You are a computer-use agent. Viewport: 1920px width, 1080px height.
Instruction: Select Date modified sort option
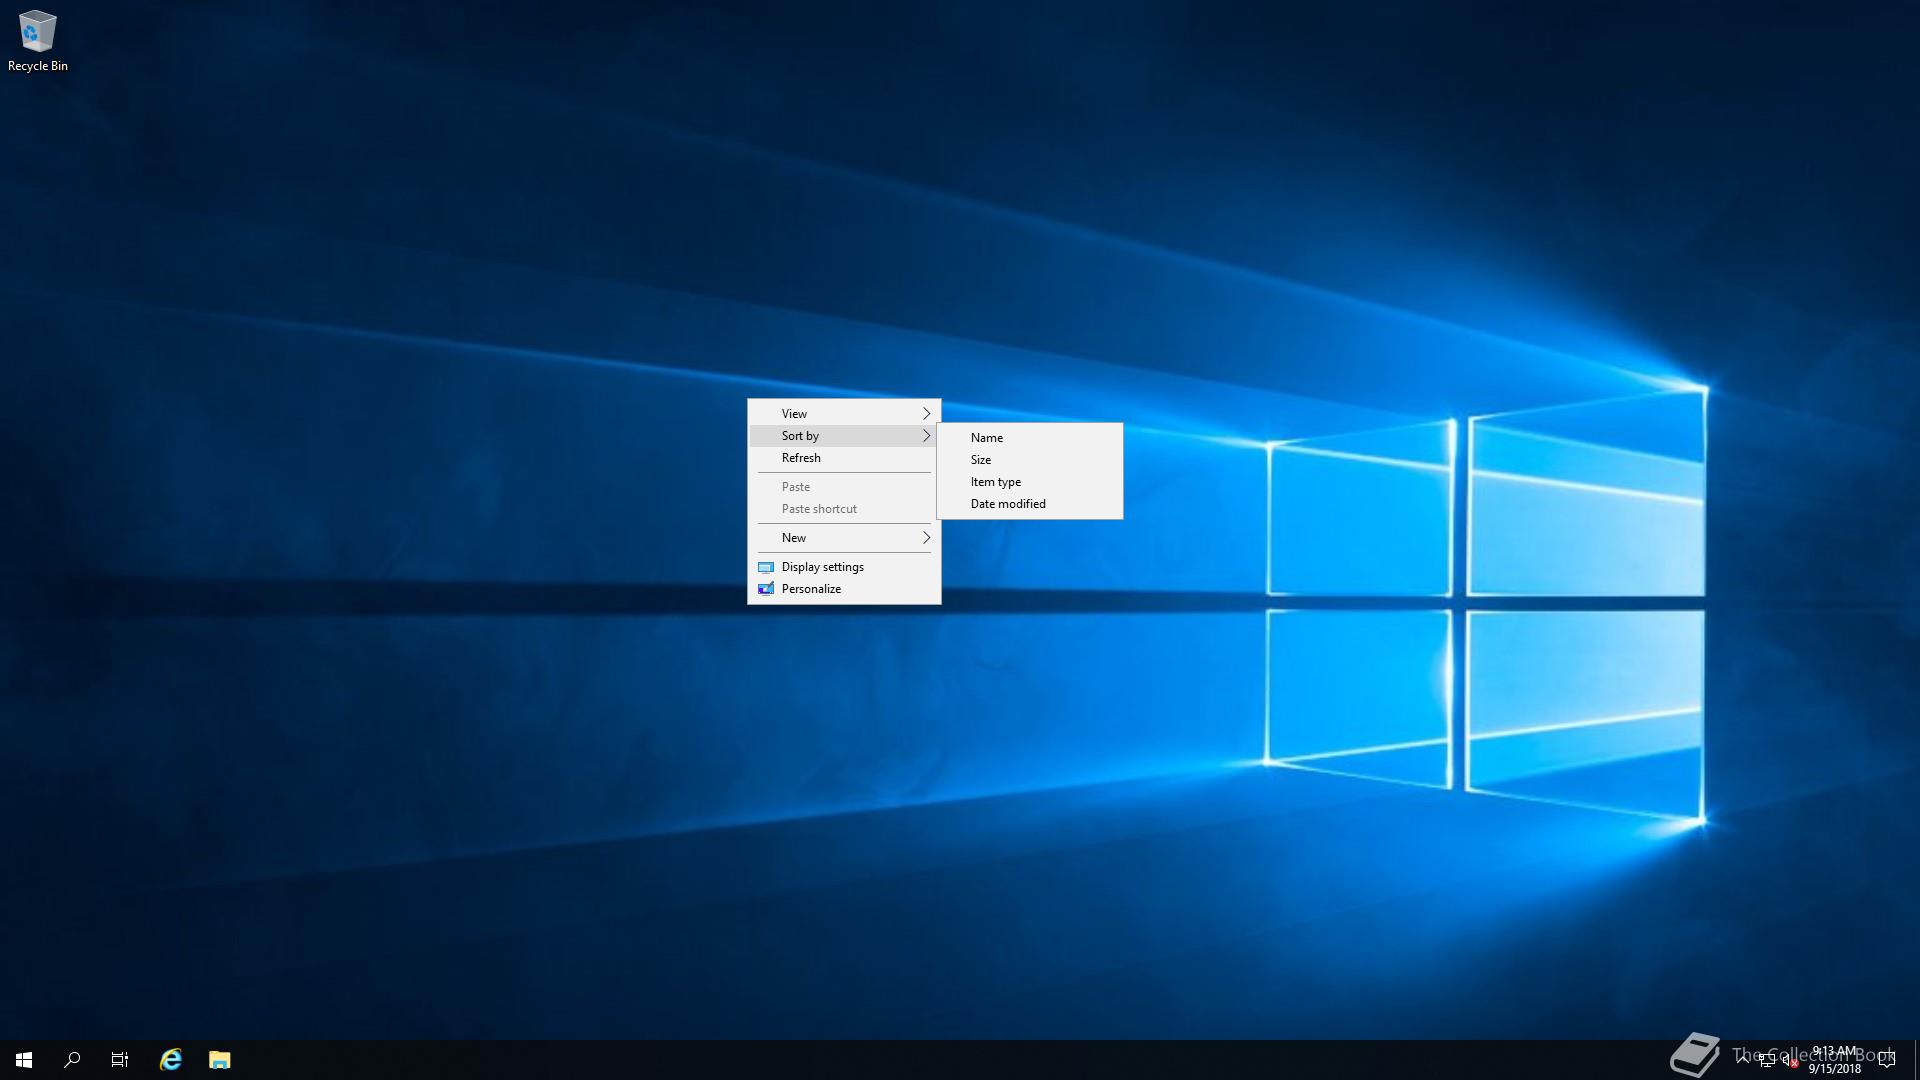point(1008,504)
